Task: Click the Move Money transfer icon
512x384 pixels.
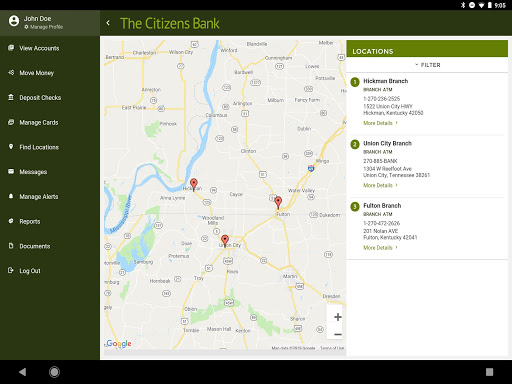Action: [x=11, y=72]
